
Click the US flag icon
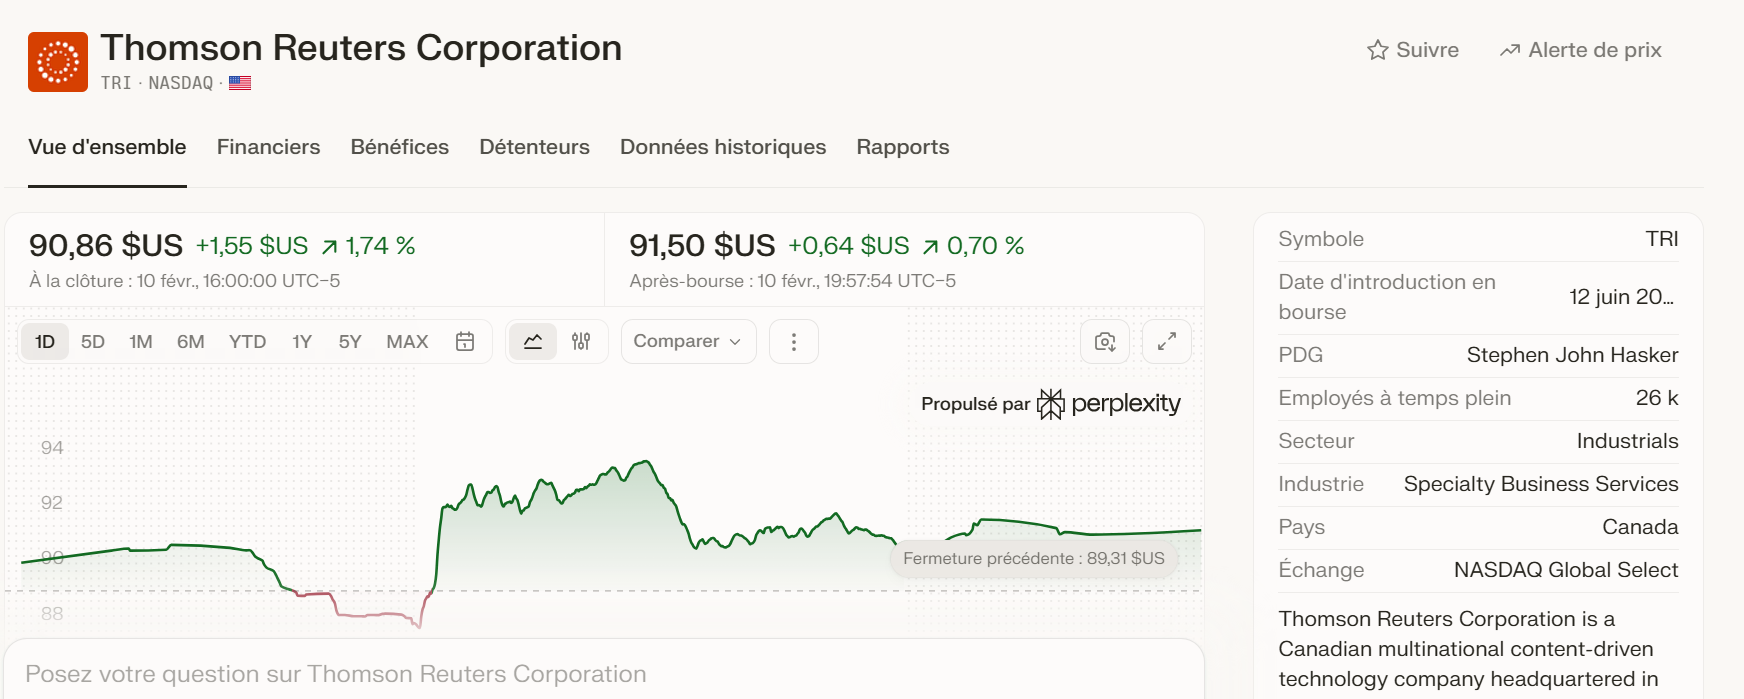click(x=240, y=83)
